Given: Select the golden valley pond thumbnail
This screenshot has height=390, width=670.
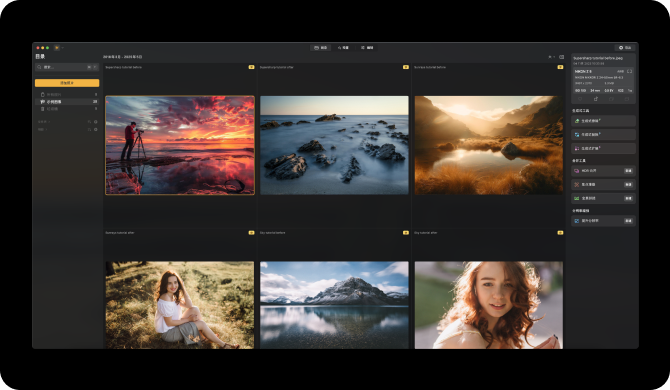Looking at the screenshot, I should point(489,145).
